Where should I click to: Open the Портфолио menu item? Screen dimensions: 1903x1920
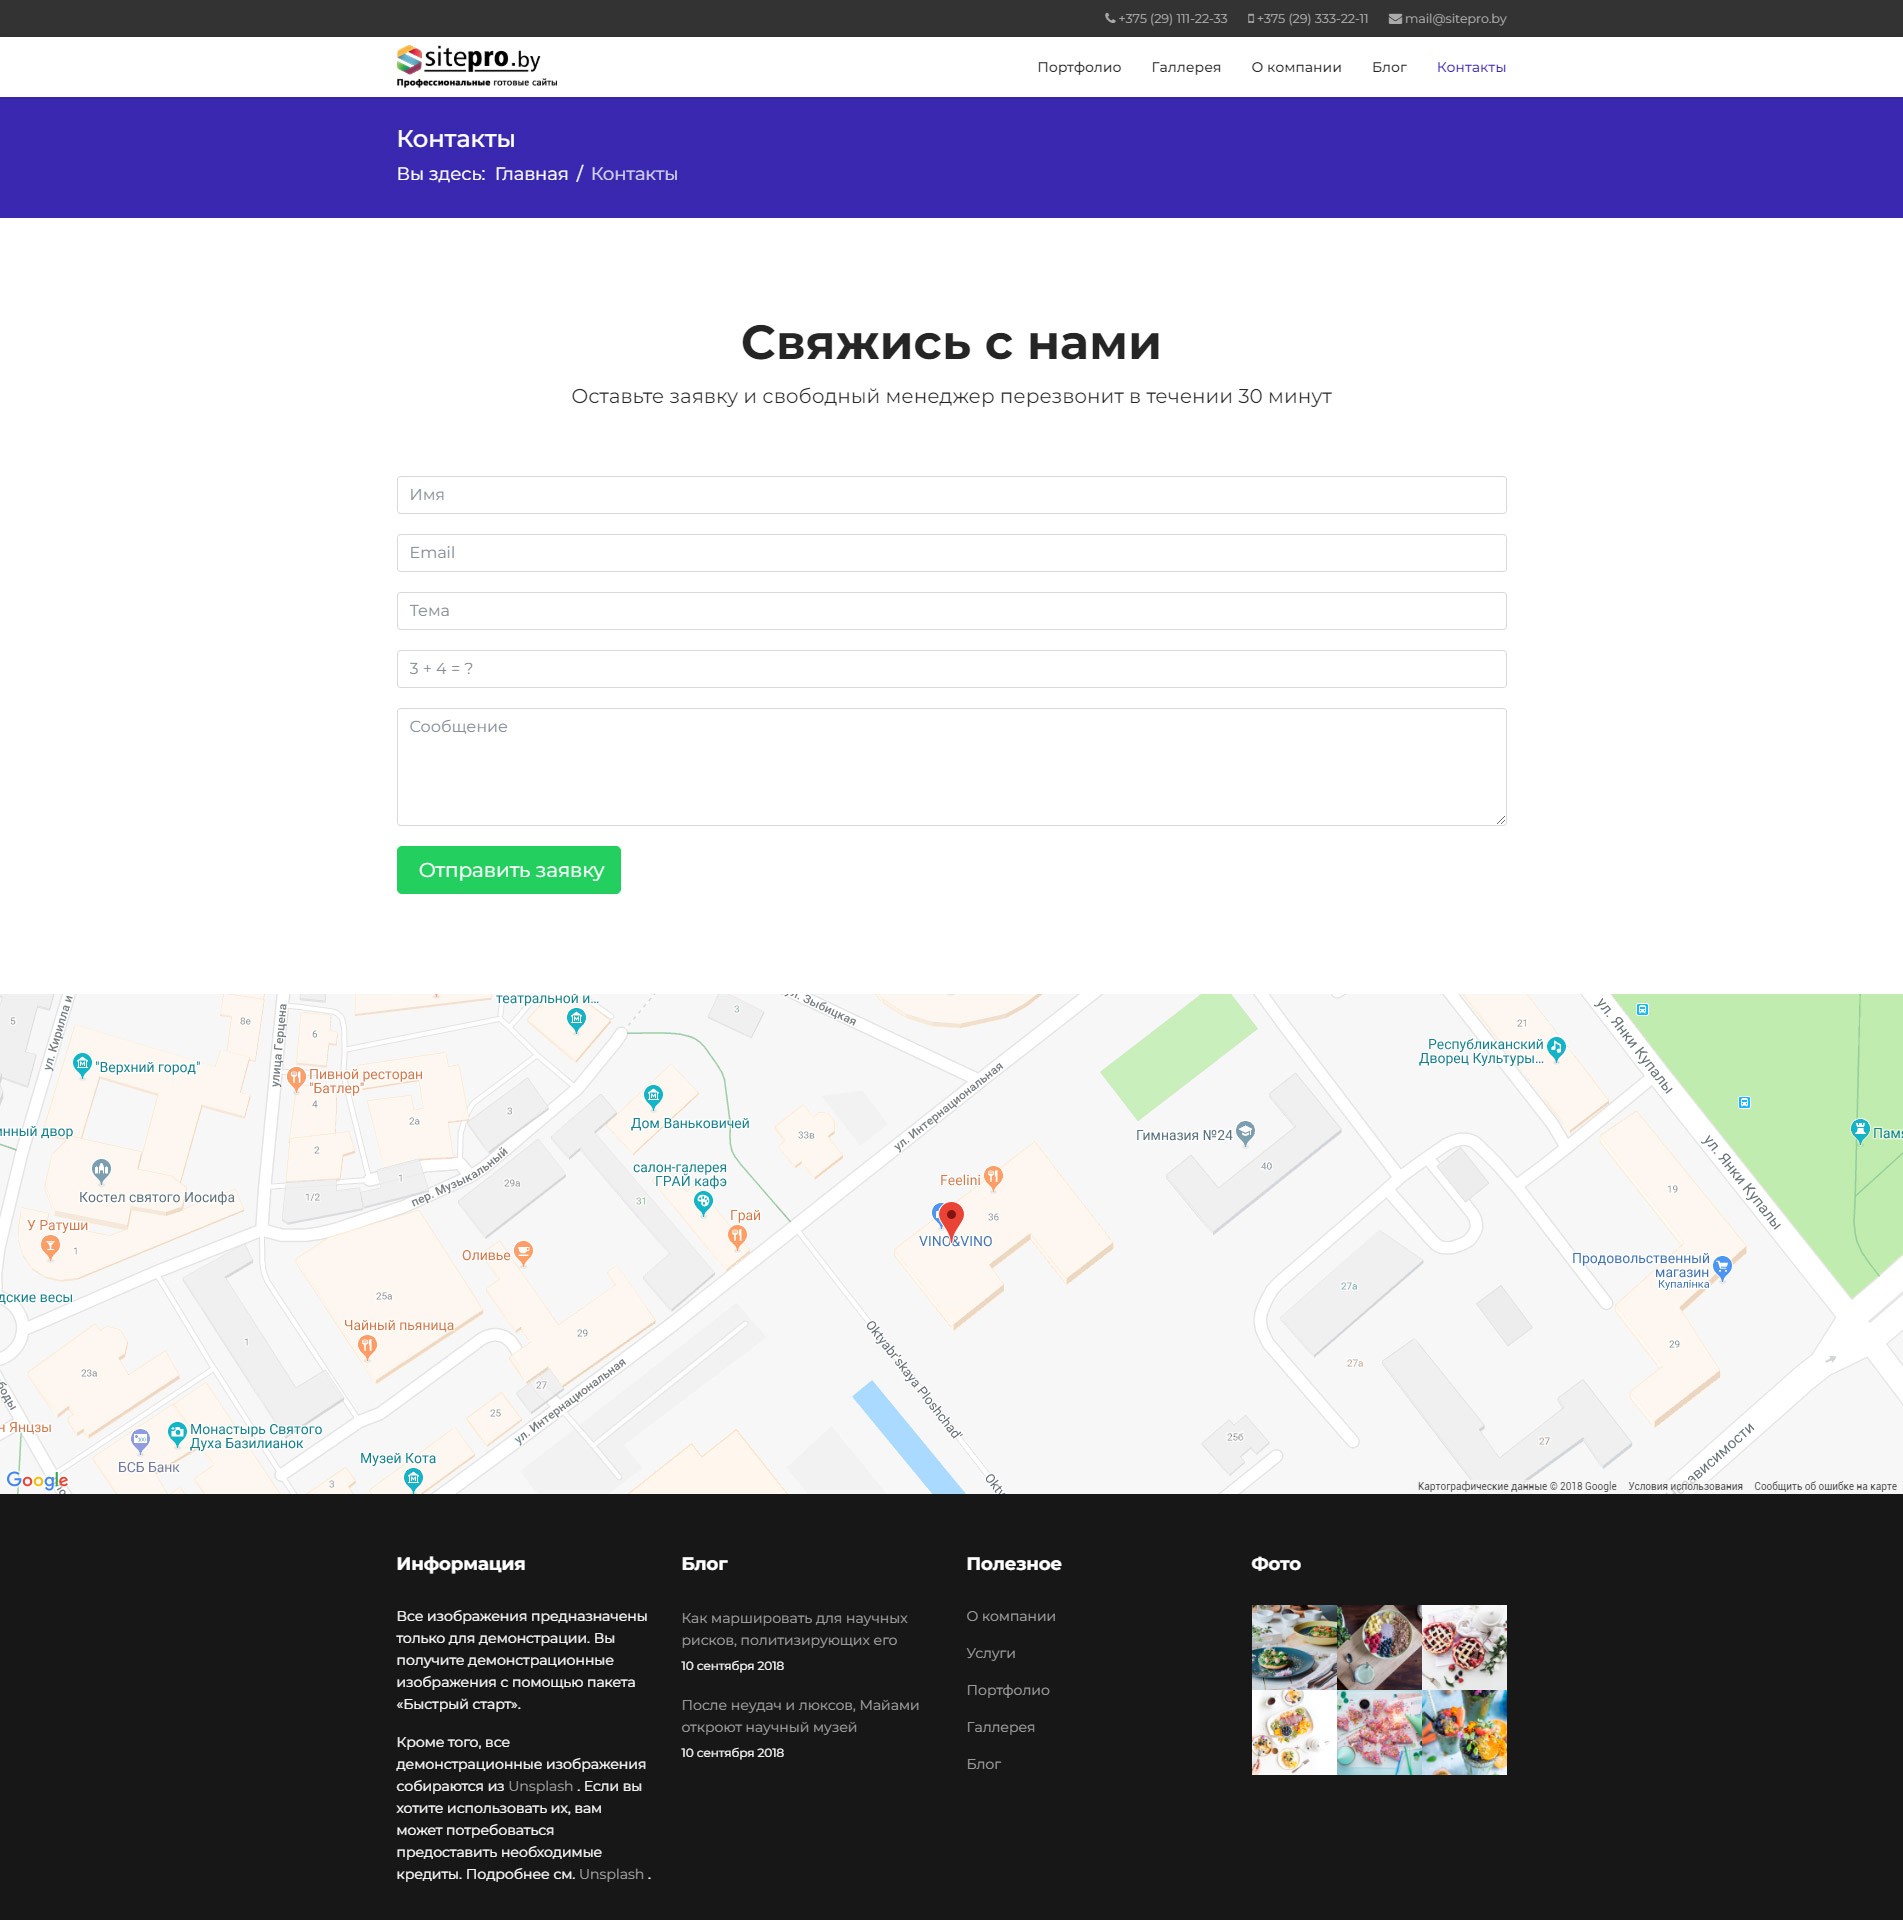tap(1079, 67)
